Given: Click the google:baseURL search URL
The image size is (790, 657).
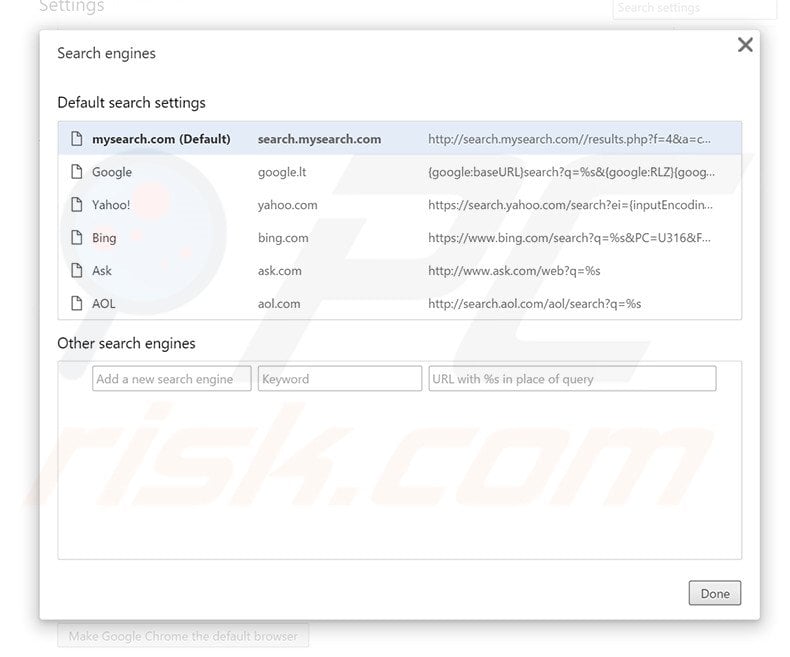Looking at the screenshot, I should (x=571, y=172).
